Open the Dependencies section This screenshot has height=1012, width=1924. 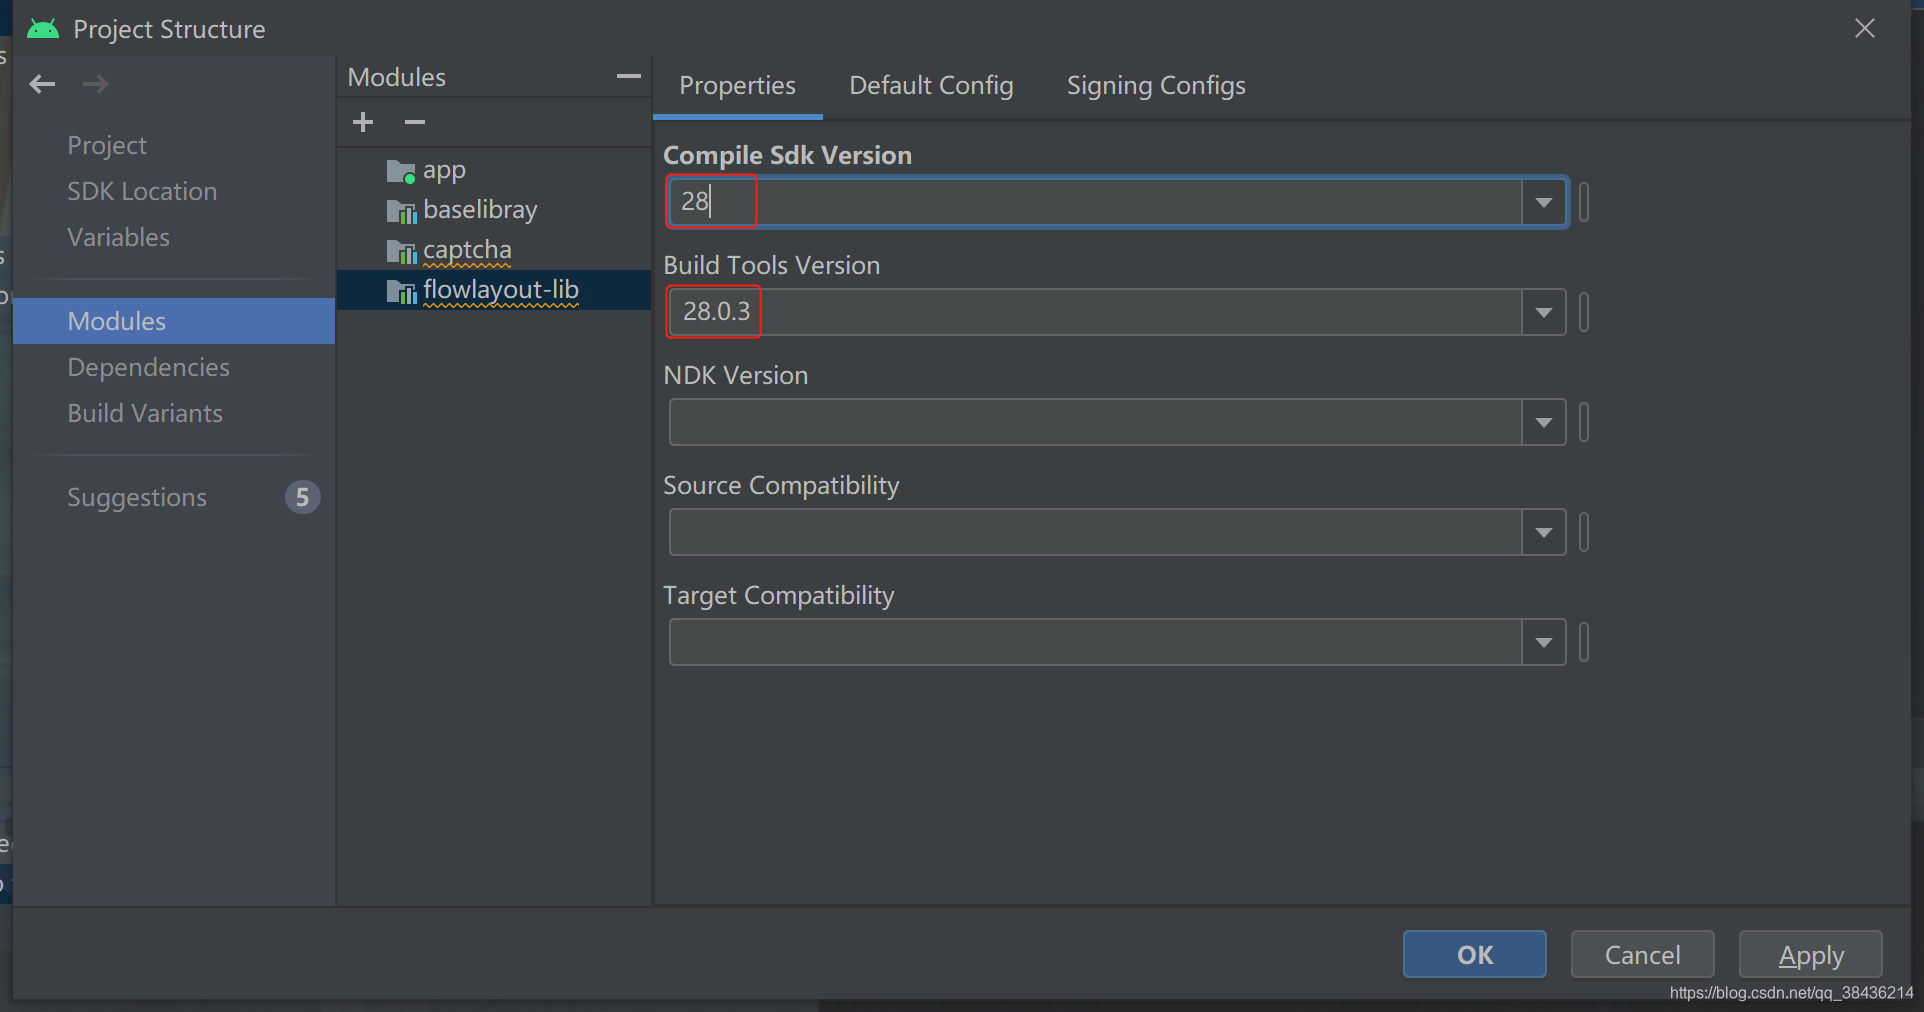148,367
